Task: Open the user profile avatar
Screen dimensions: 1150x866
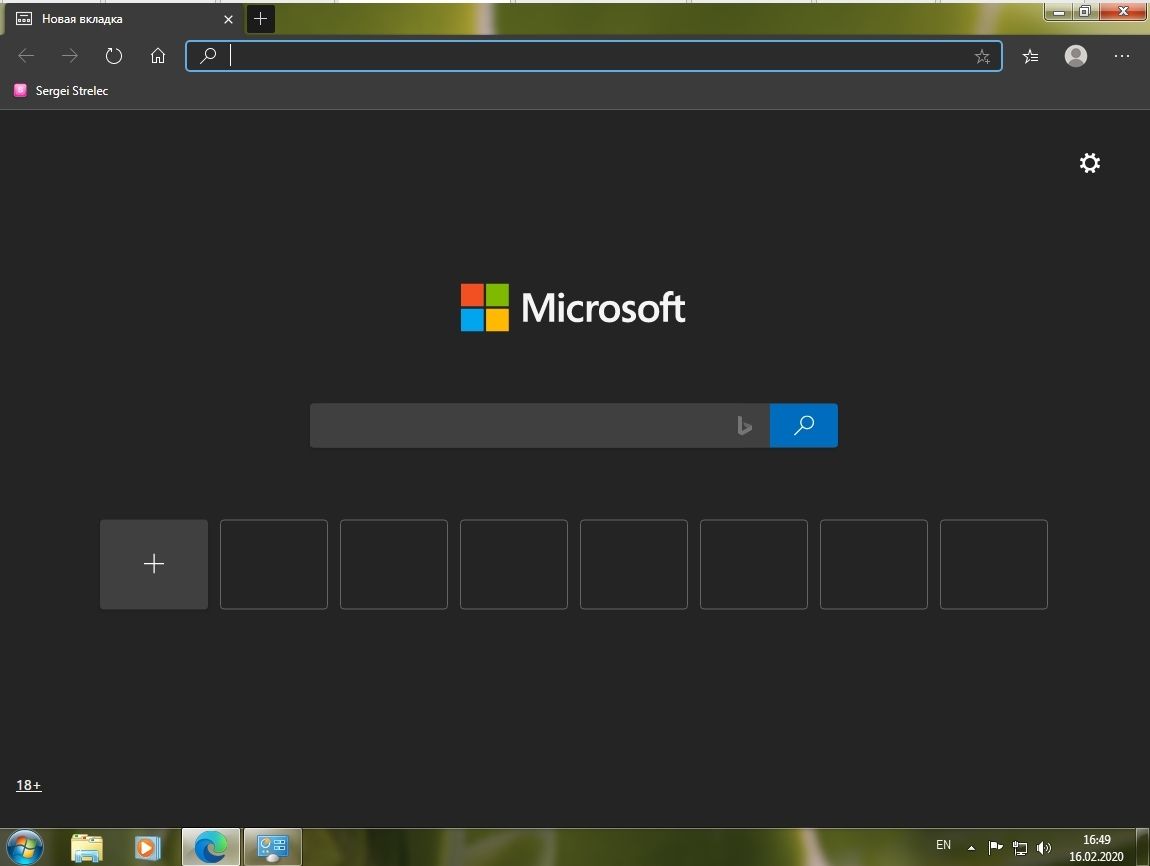Action: point(1076,56)
